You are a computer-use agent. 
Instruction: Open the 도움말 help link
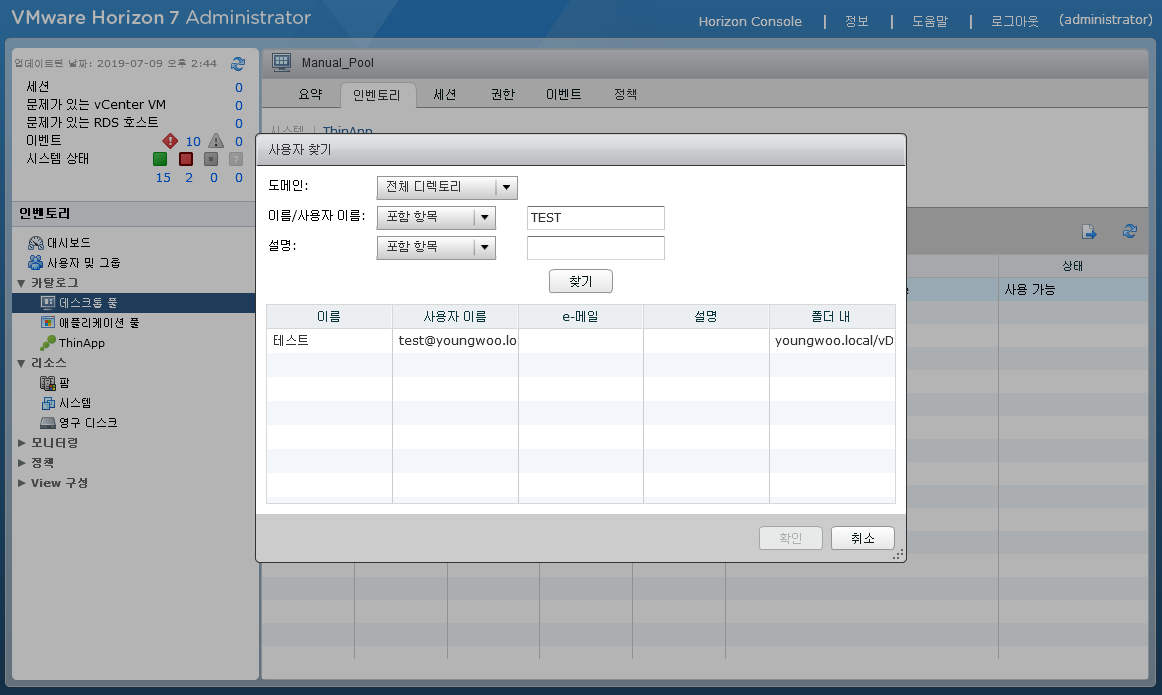tap(930, 21)
